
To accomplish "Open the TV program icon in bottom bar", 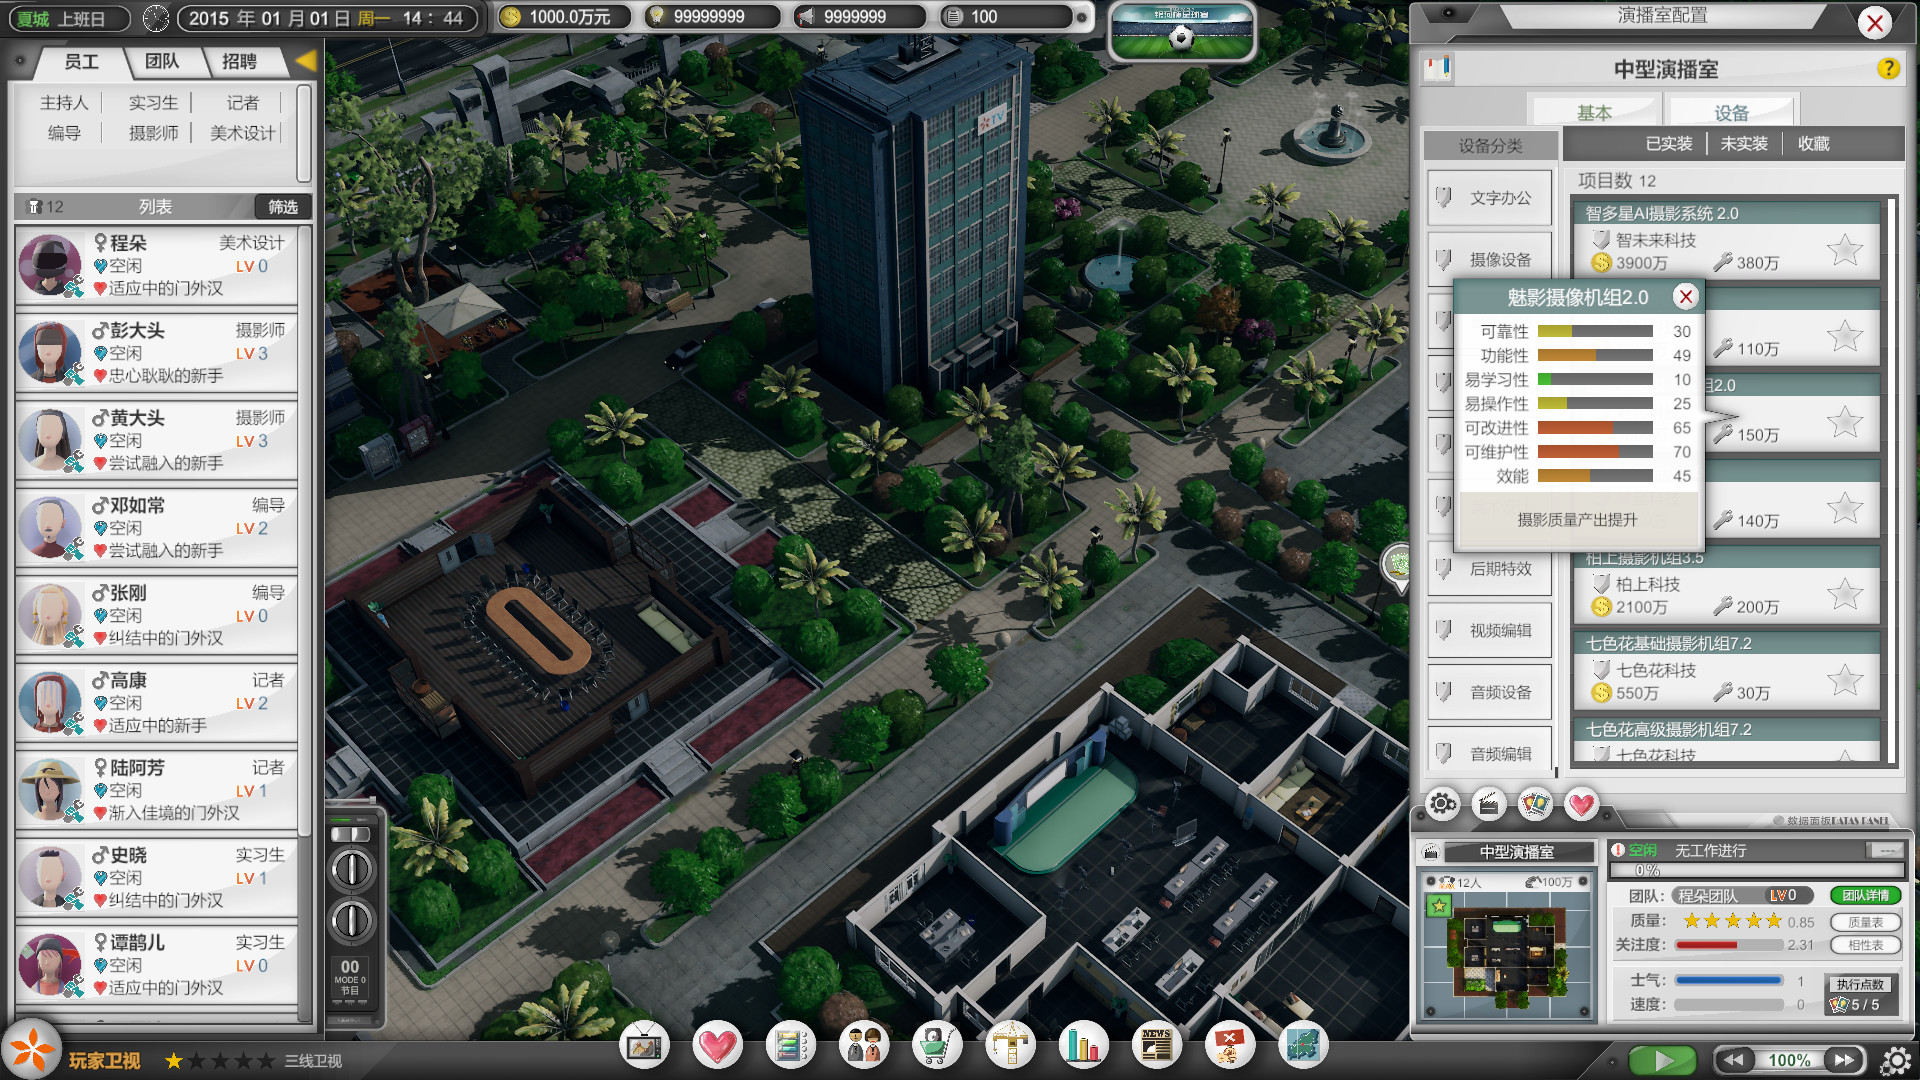I will click(x=643, y=1046).
